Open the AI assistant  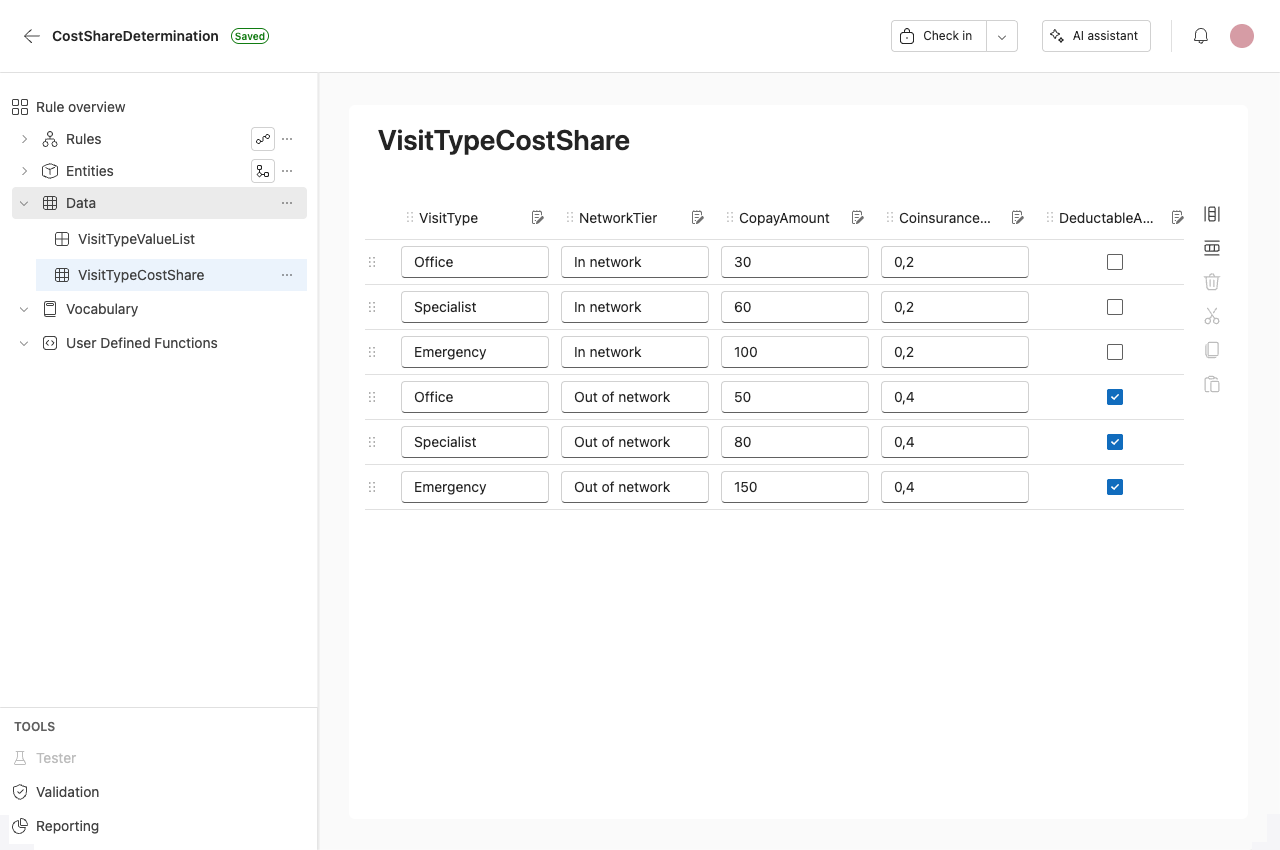(x=1096, y=35)
